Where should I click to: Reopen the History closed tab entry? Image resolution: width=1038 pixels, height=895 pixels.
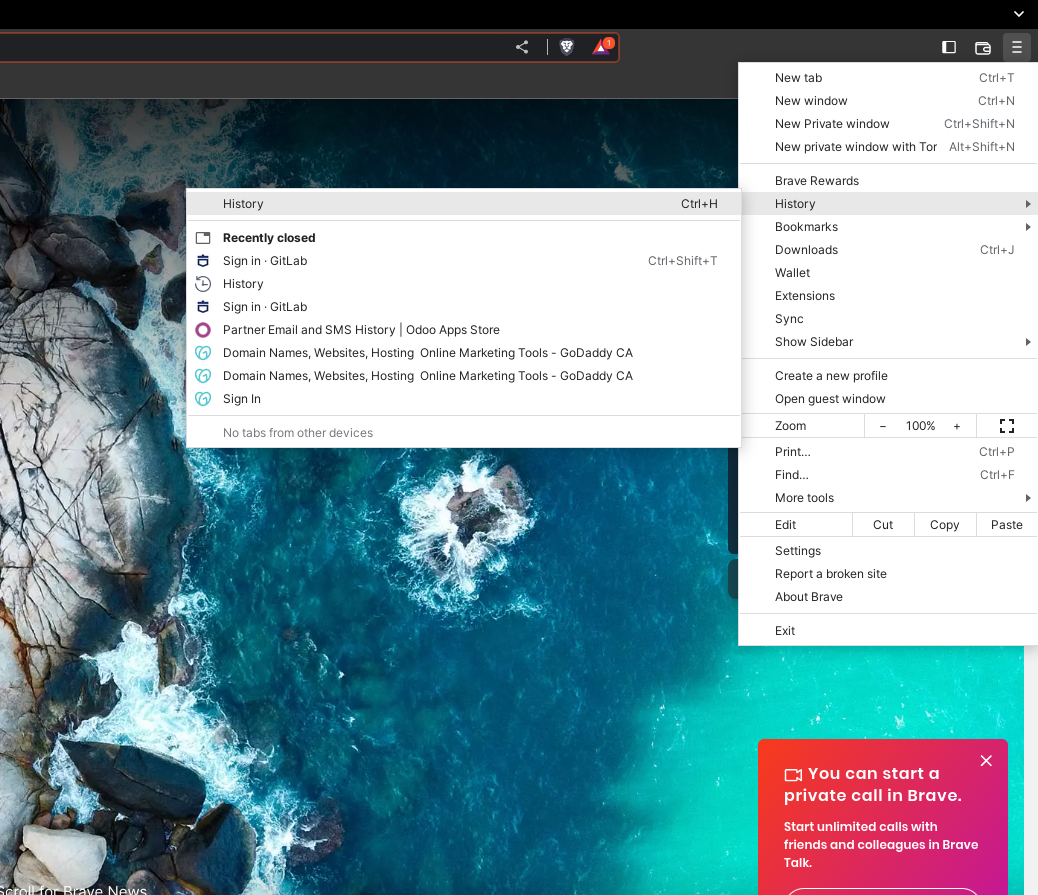point(463,284)
